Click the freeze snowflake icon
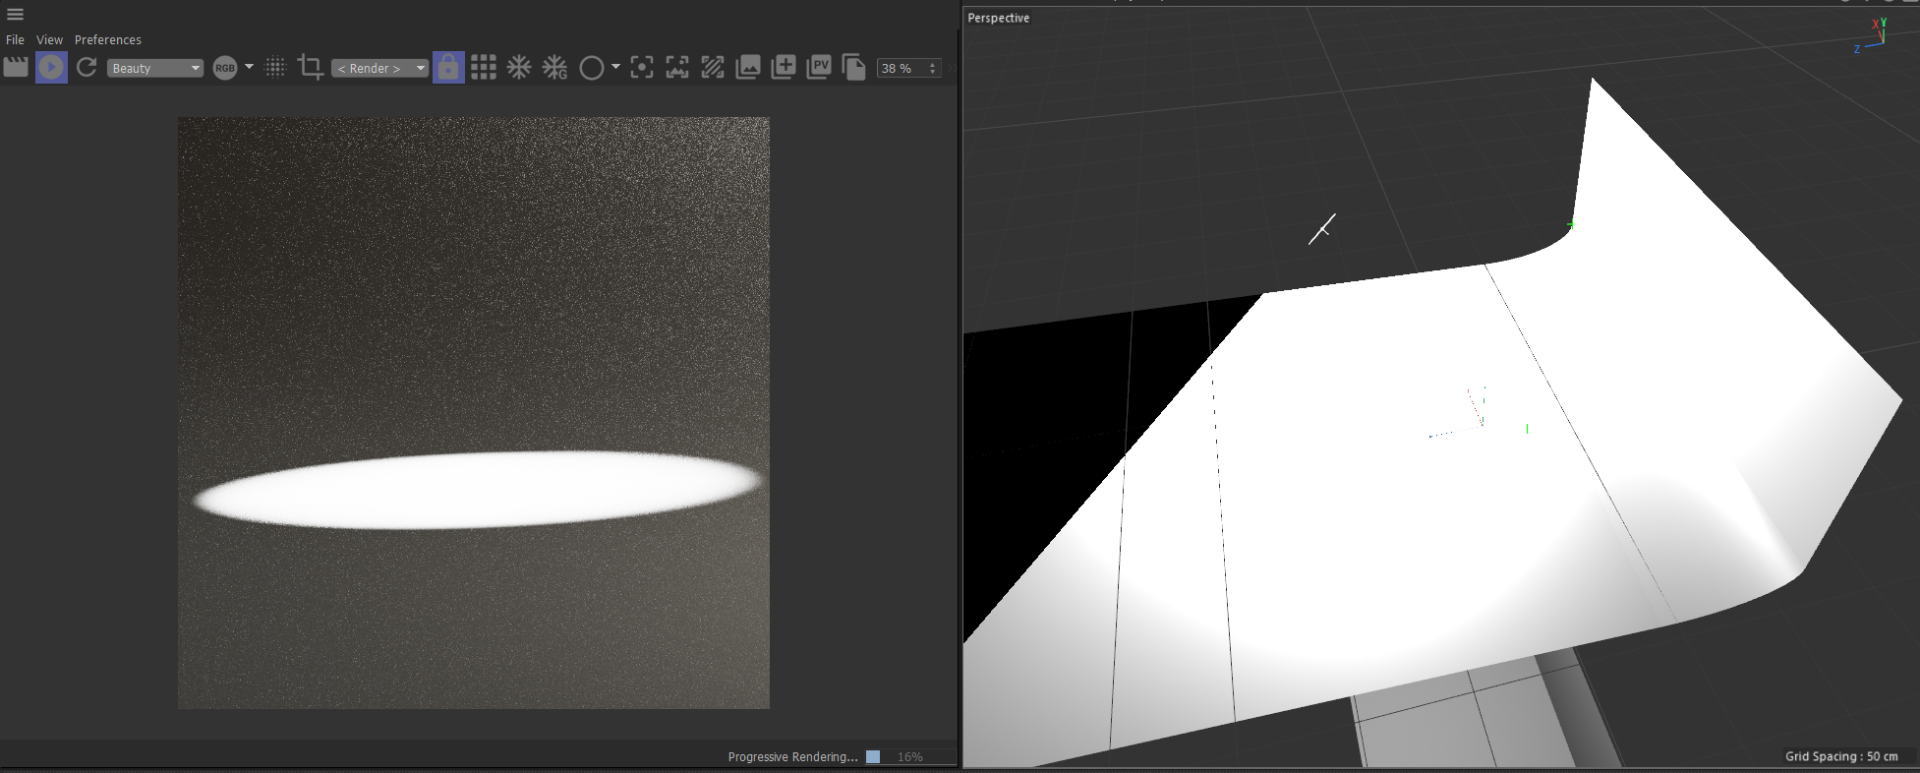This screenshot has height=773, width=1920. coord(519,68)
